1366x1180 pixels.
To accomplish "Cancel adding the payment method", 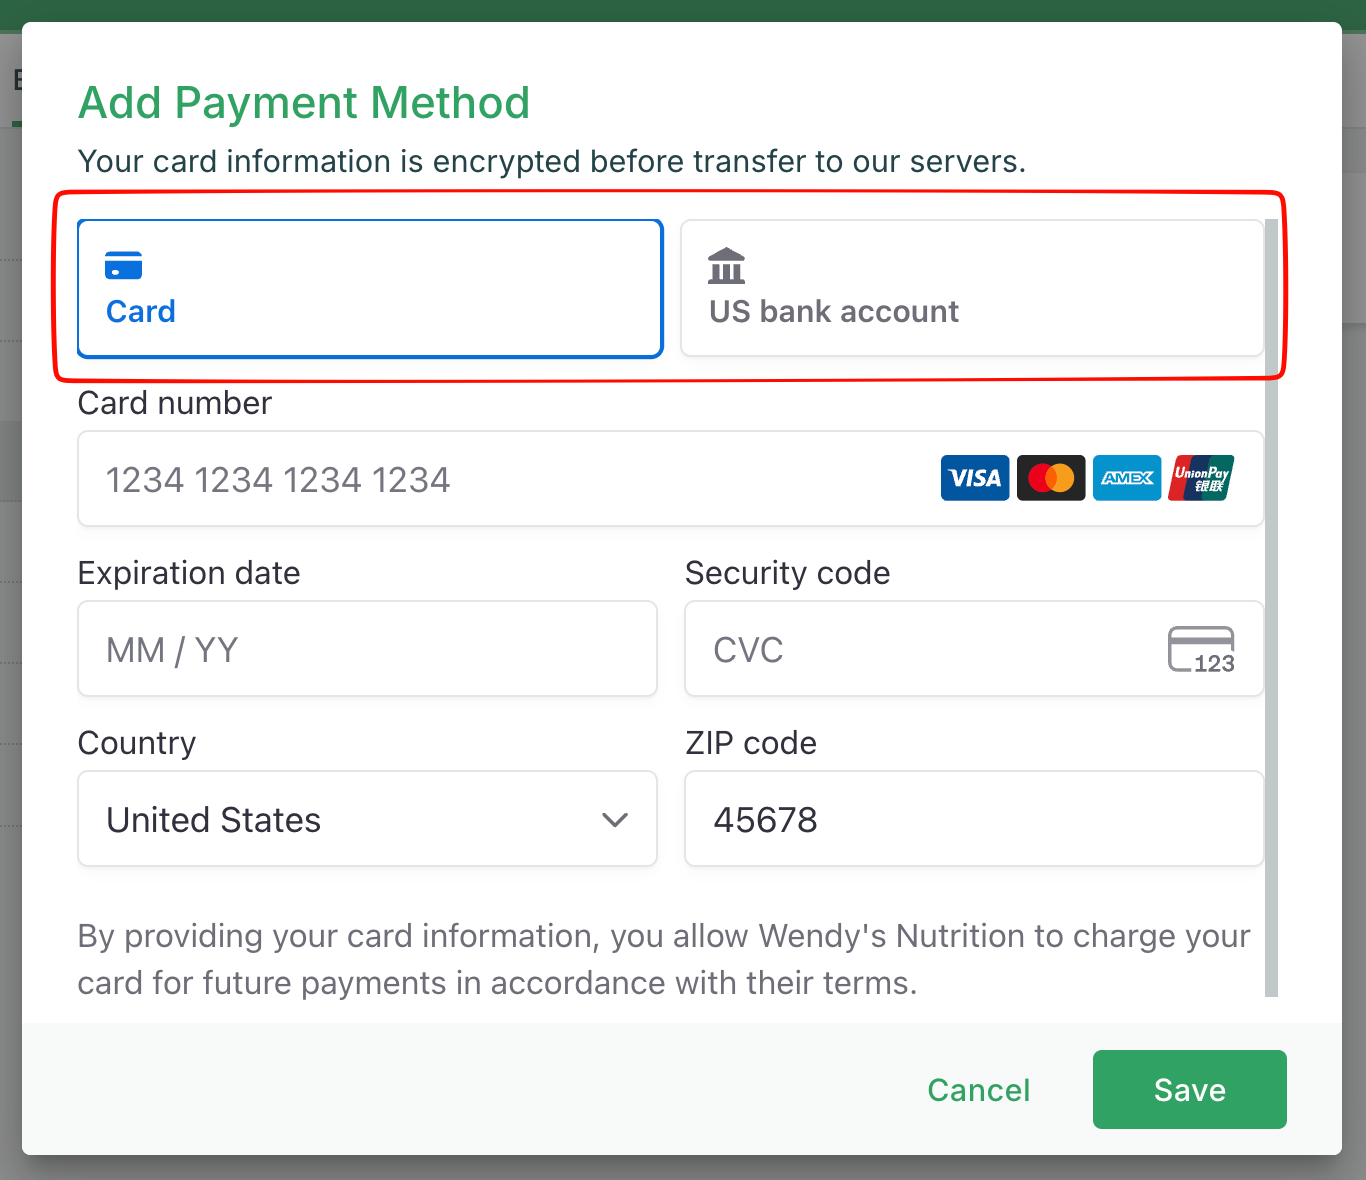I will [x=978, y=1090].
